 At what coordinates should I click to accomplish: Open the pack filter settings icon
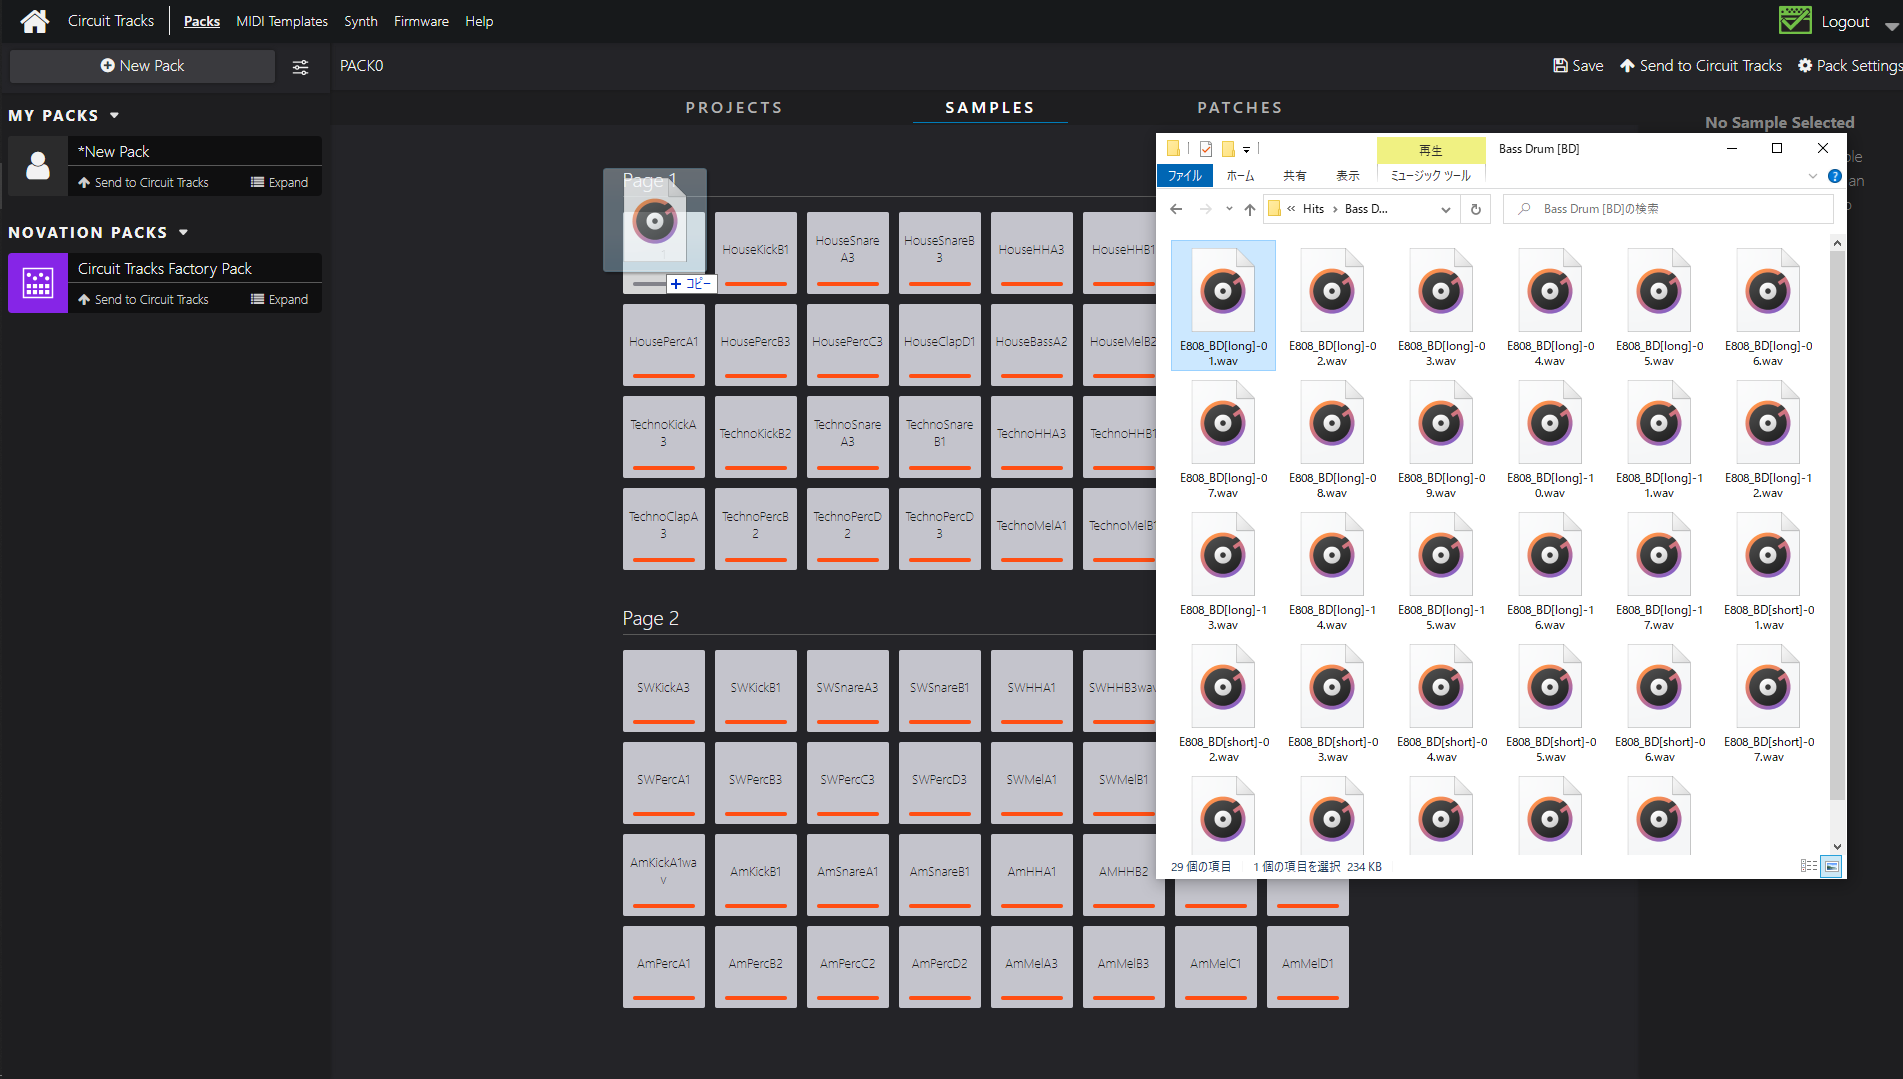pyautogui.click(x=300, y=67)
